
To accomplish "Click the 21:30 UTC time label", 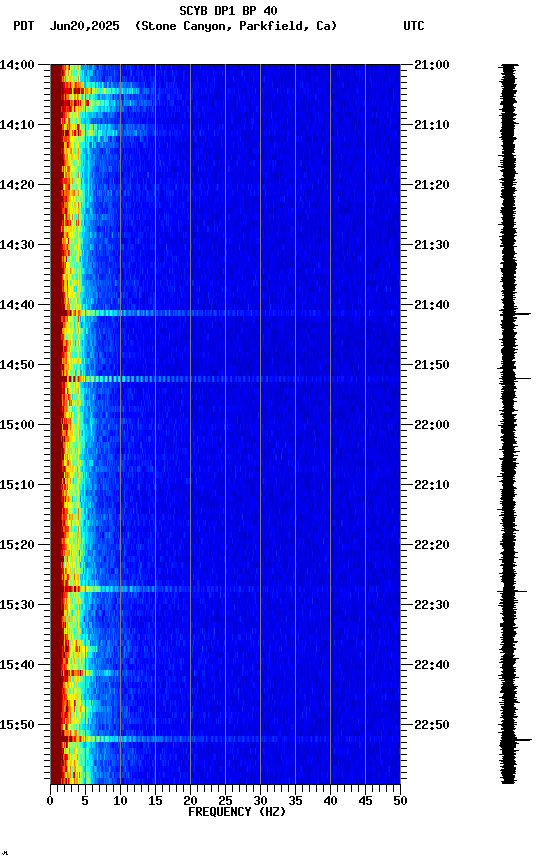I will click(x=432, y=245).
